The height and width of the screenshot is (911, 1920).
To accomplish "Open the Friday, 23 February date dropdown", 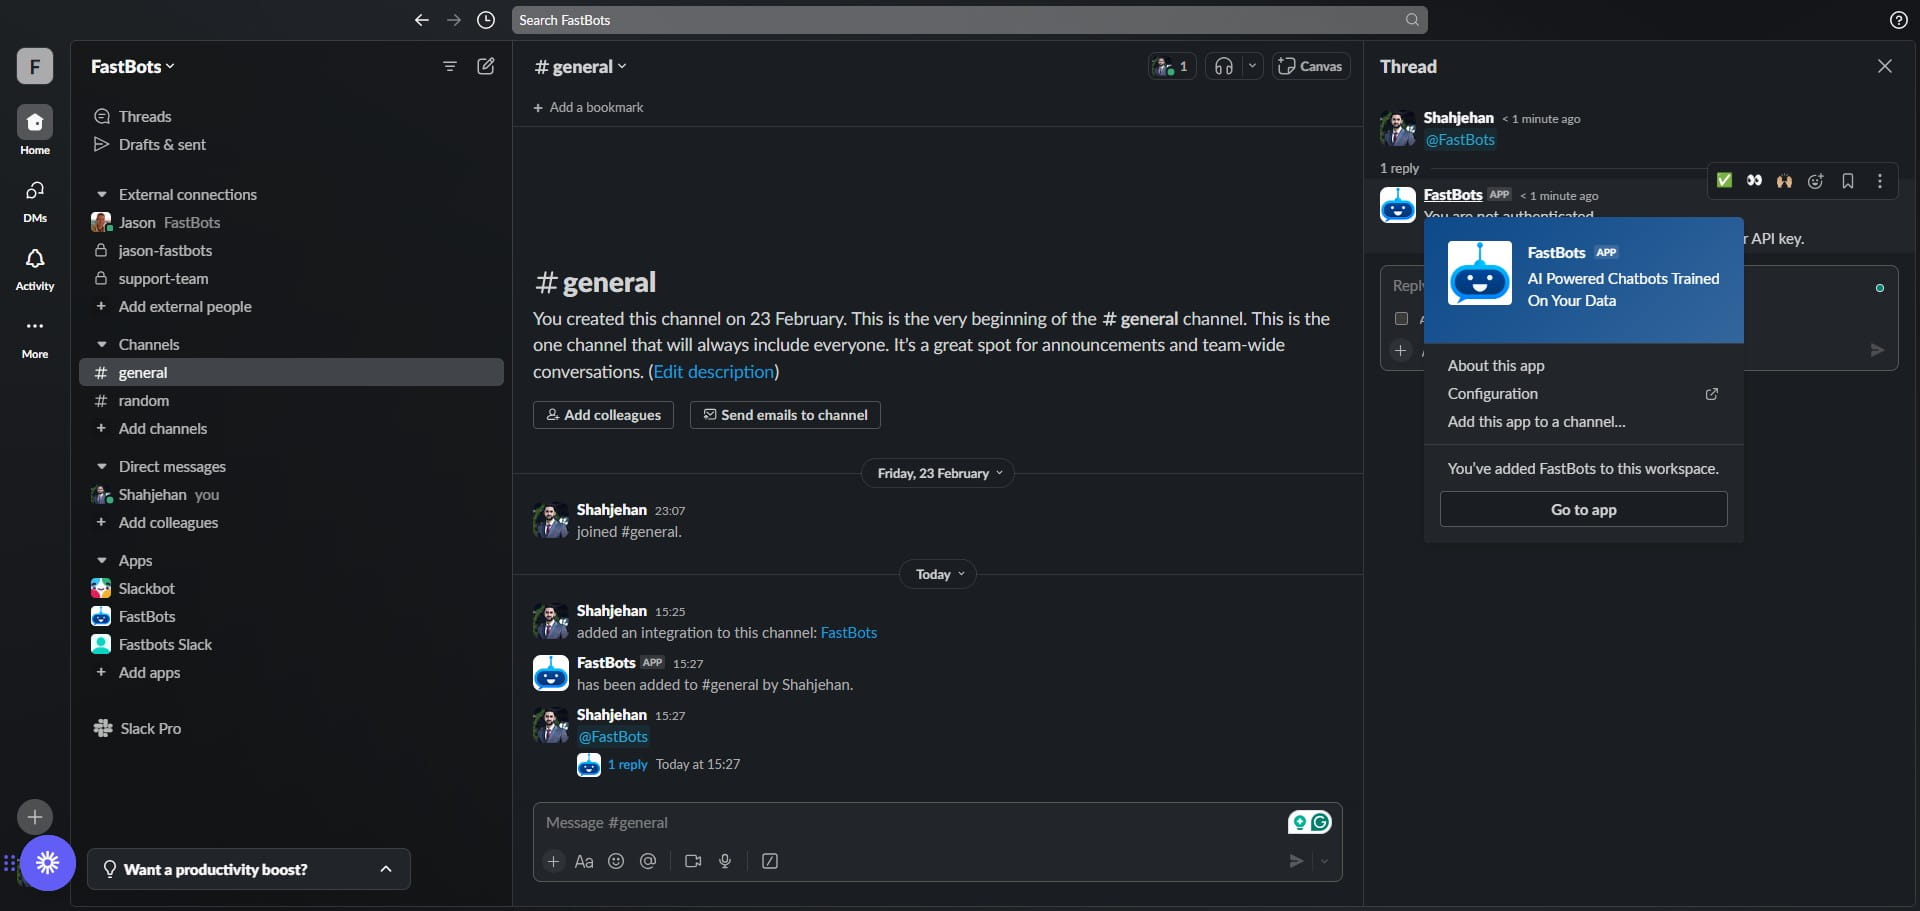I will (x=938, y=473).
